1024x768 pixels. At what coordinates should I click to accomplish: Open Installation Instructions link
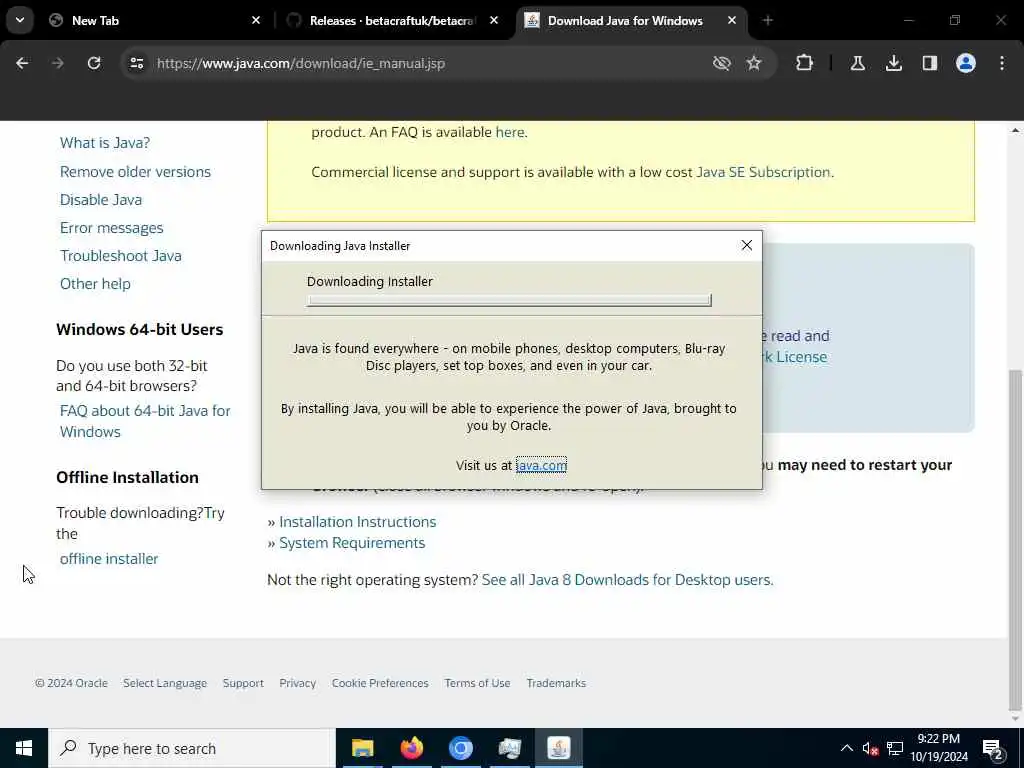pyautogui.click(x=357, y=522)
